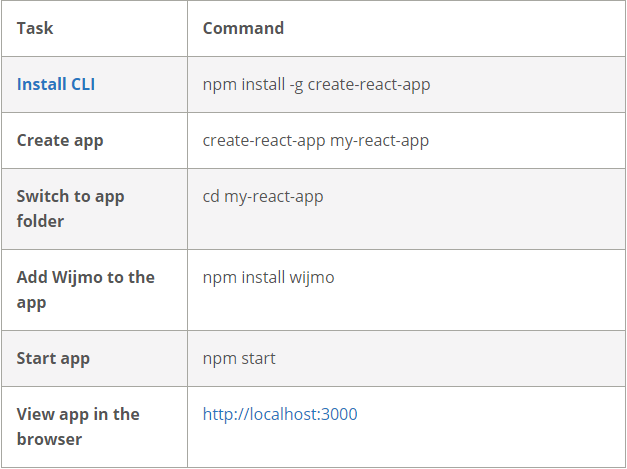Click the npm install wijmo command text

(268, 277)
